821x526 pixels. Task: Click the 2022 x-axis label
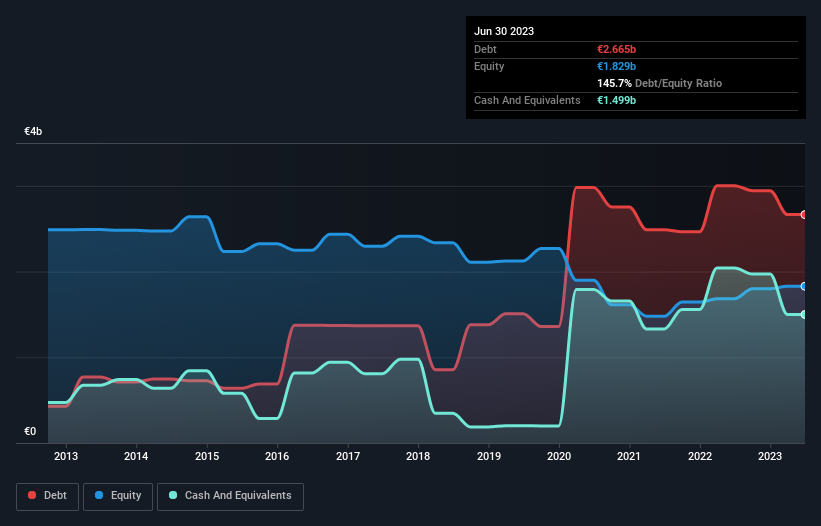point(700,456)
